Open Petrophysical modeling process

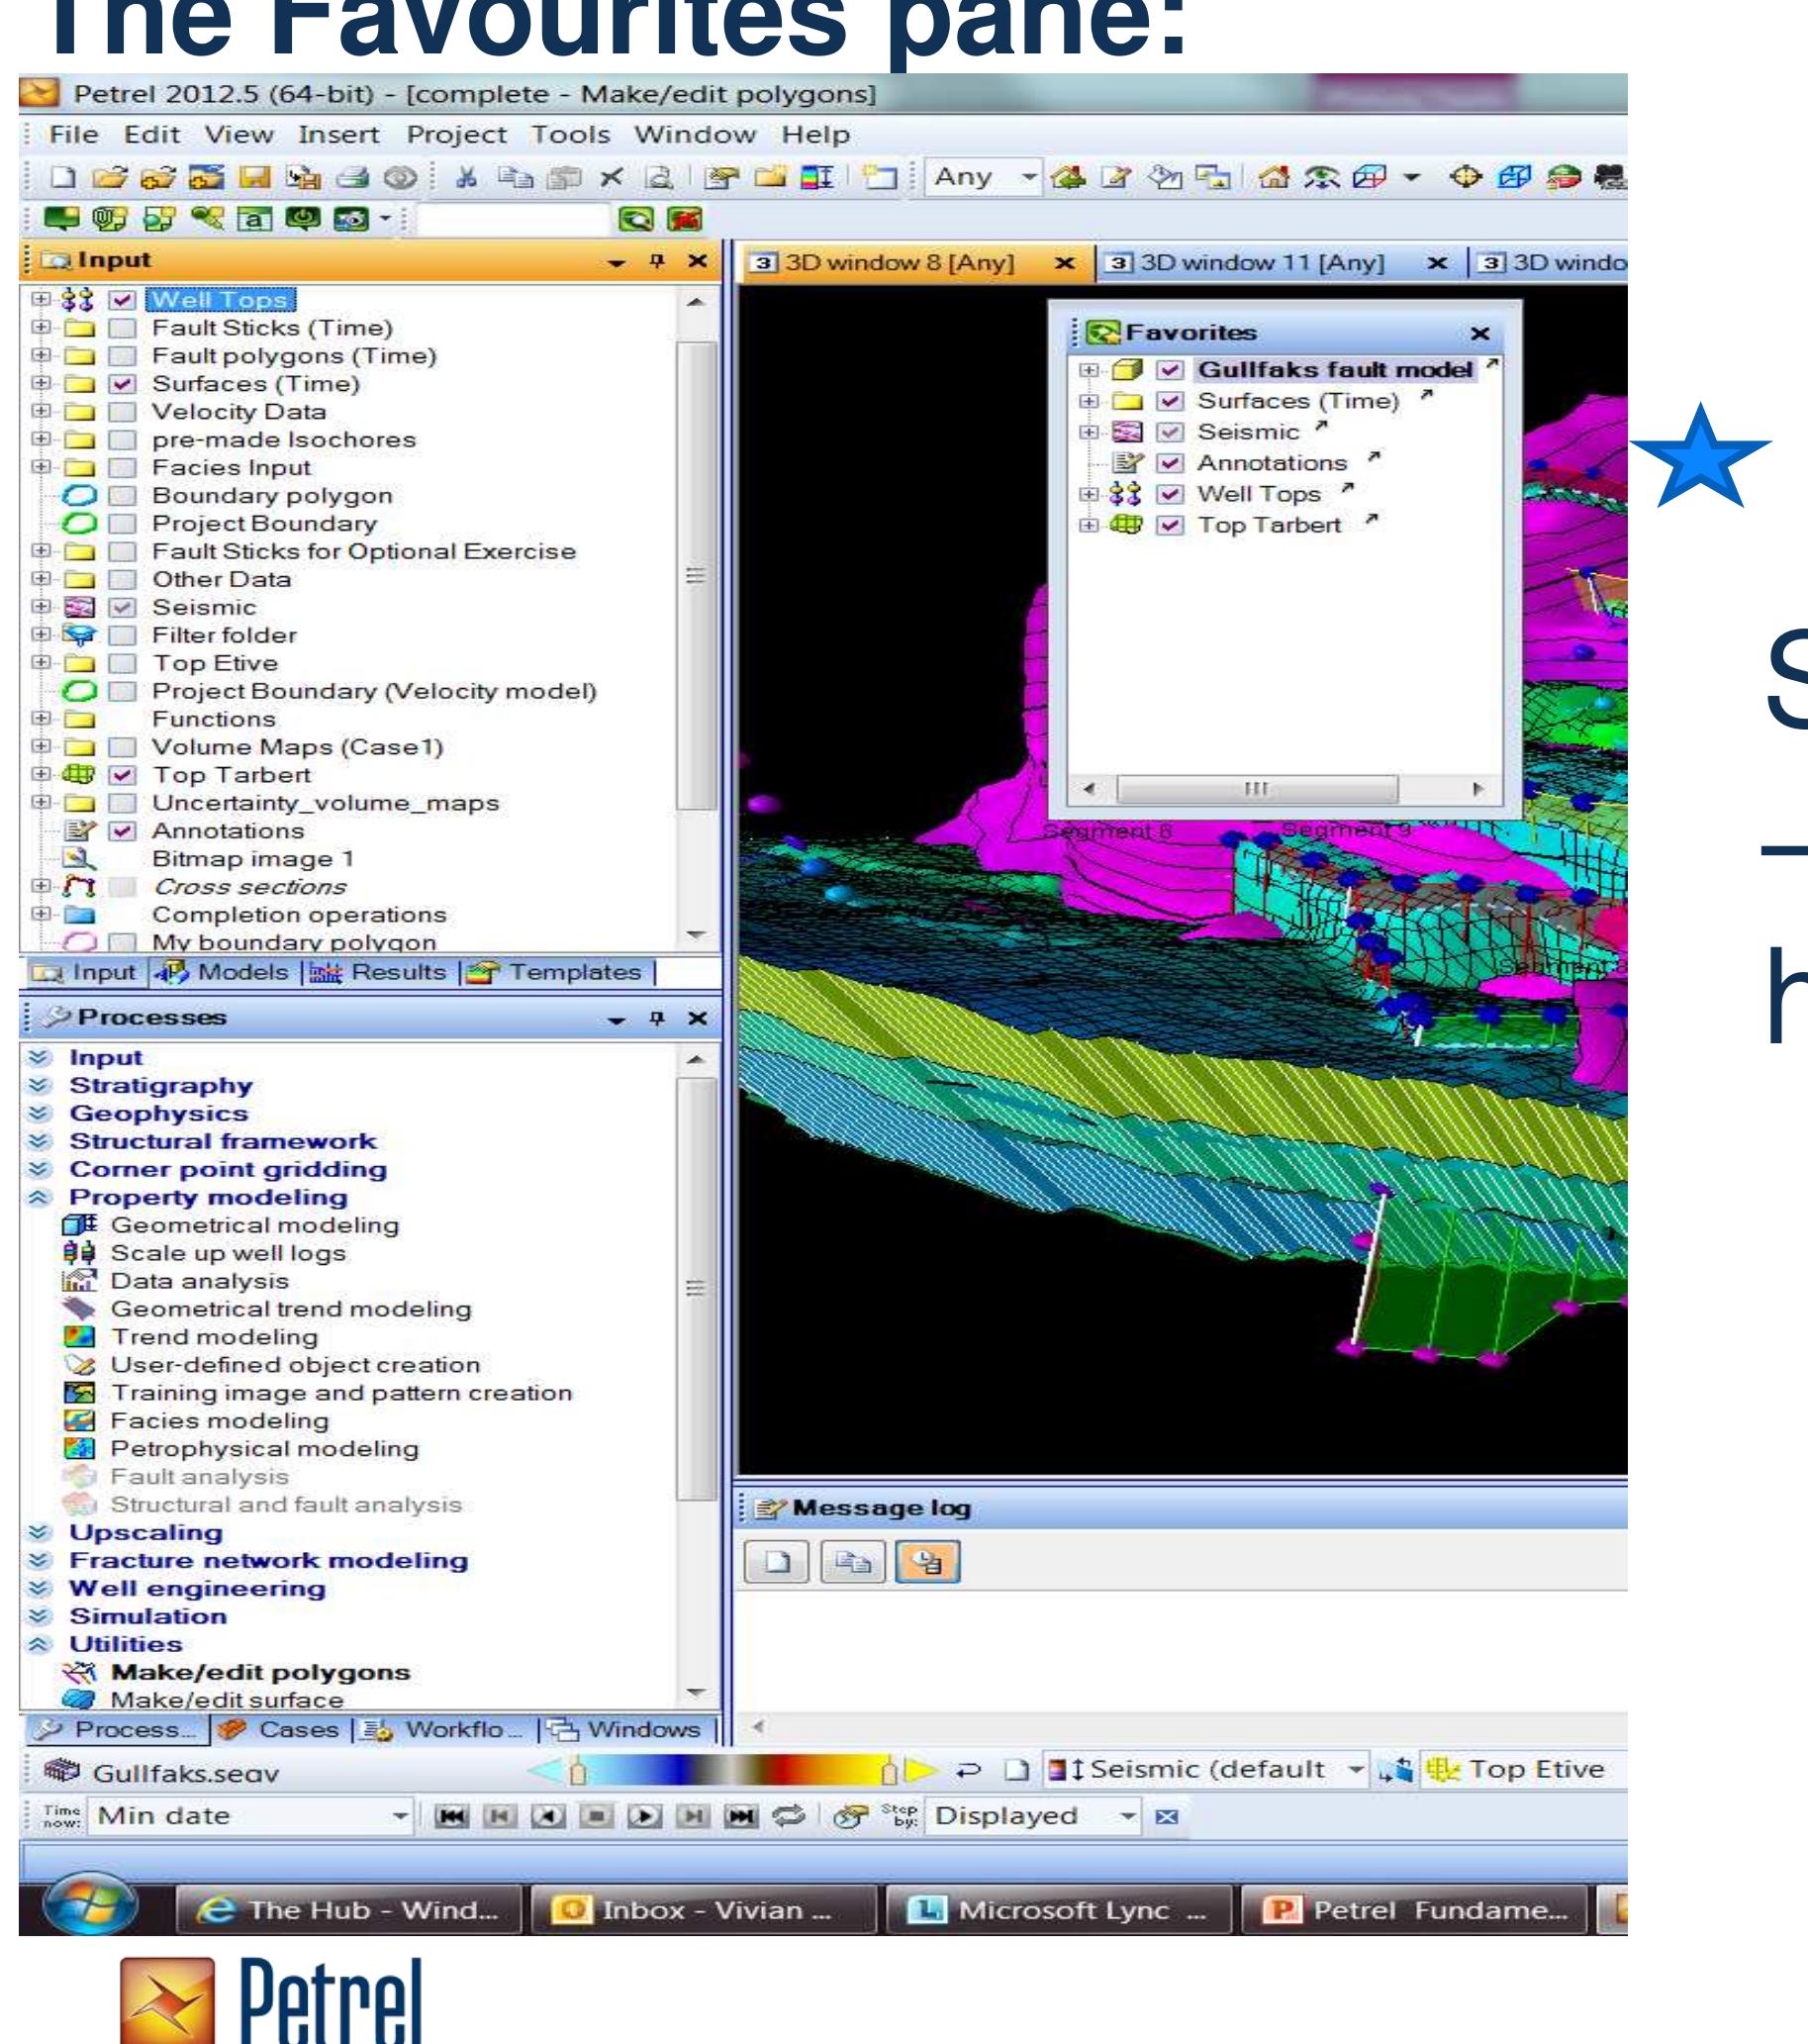tap(264, 1448)
